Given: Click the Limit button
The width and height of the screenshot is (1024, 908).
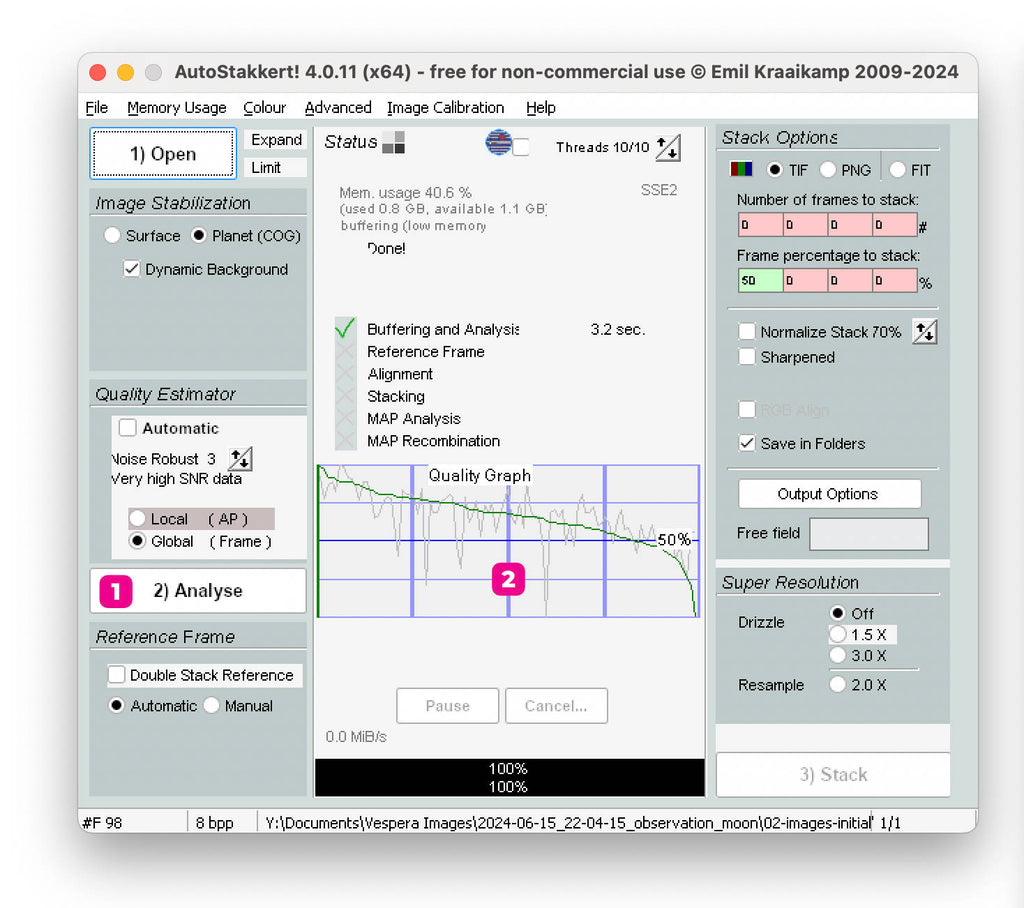Looking at the screenshot, I should 276,167.
